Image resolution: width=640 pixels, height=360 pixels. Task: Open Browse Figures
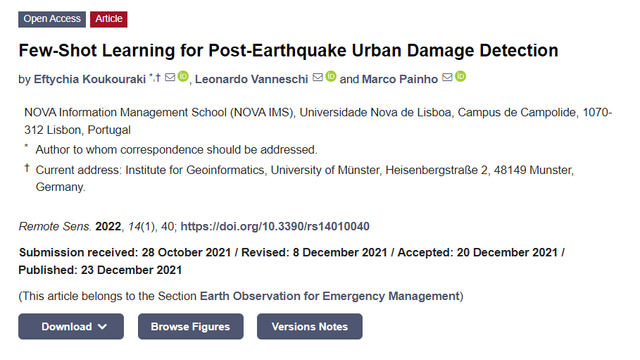pos(191,327)
